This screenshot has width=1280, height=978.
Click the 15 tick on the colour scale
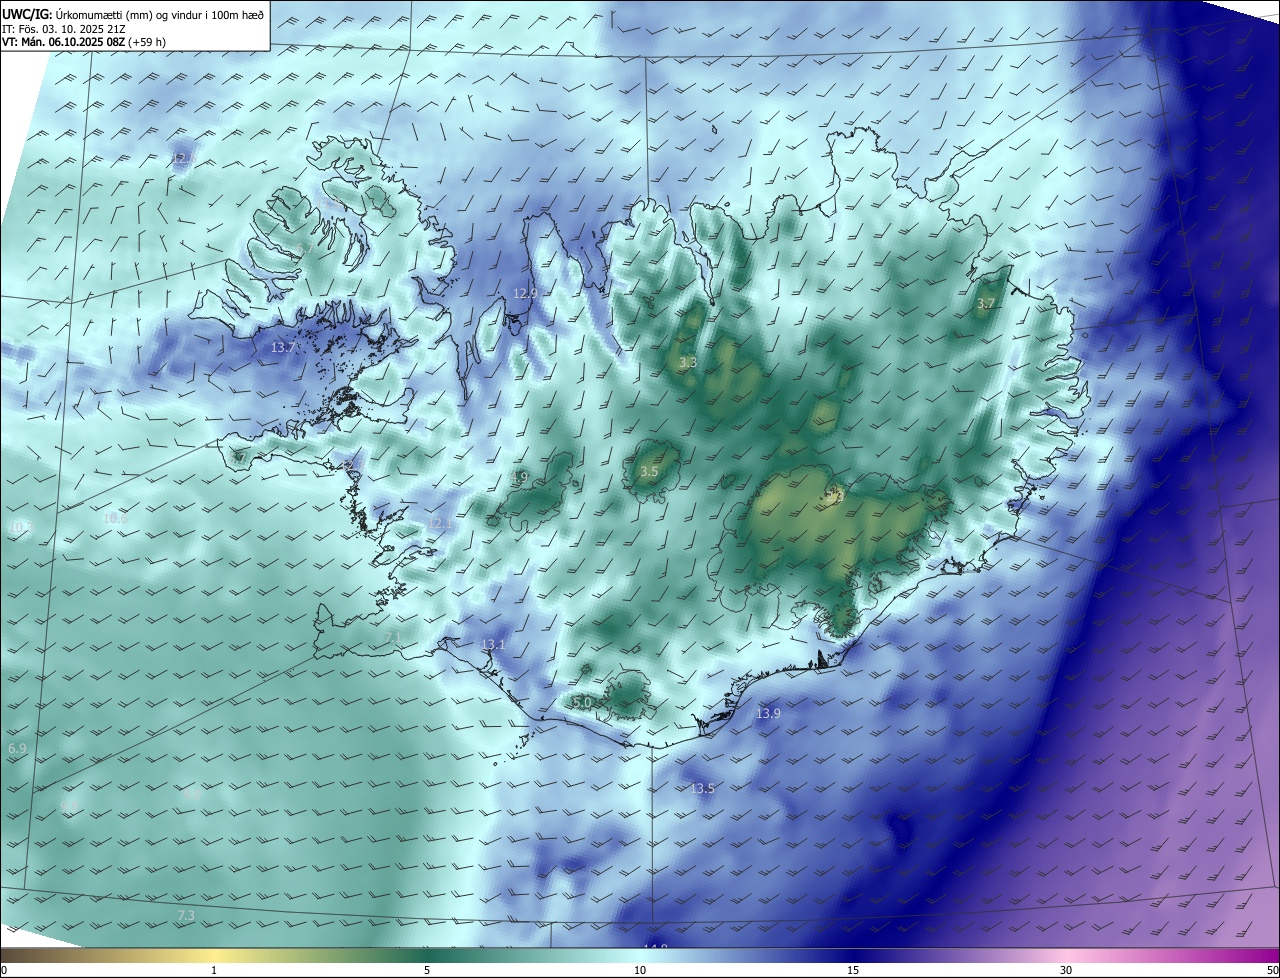click(x=853, y=970)
